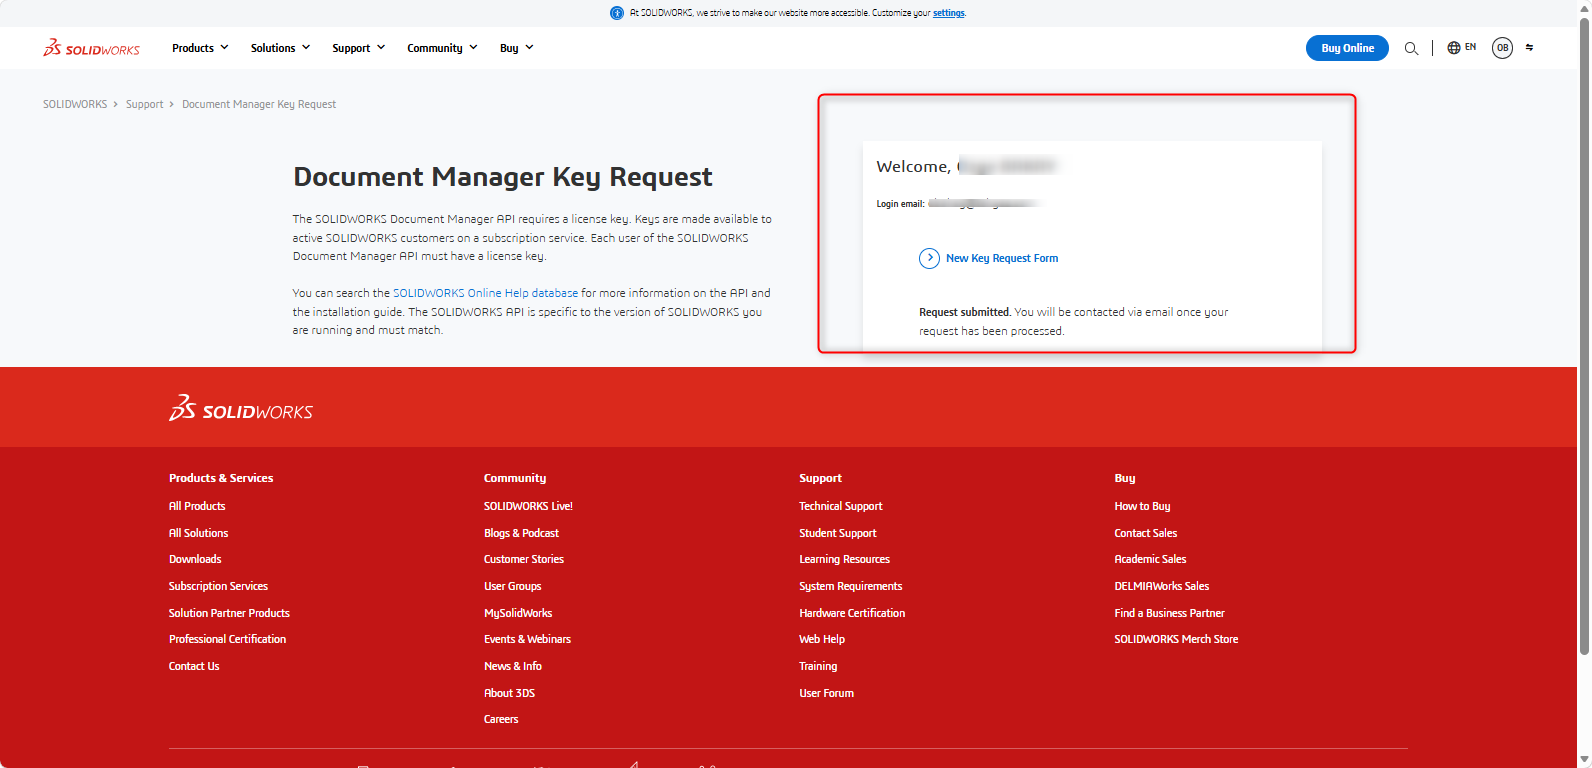Screen dimensions: 1592x768
Task: Click Document Manager Key Request breadcrumb
Action: tap(259, 104)
